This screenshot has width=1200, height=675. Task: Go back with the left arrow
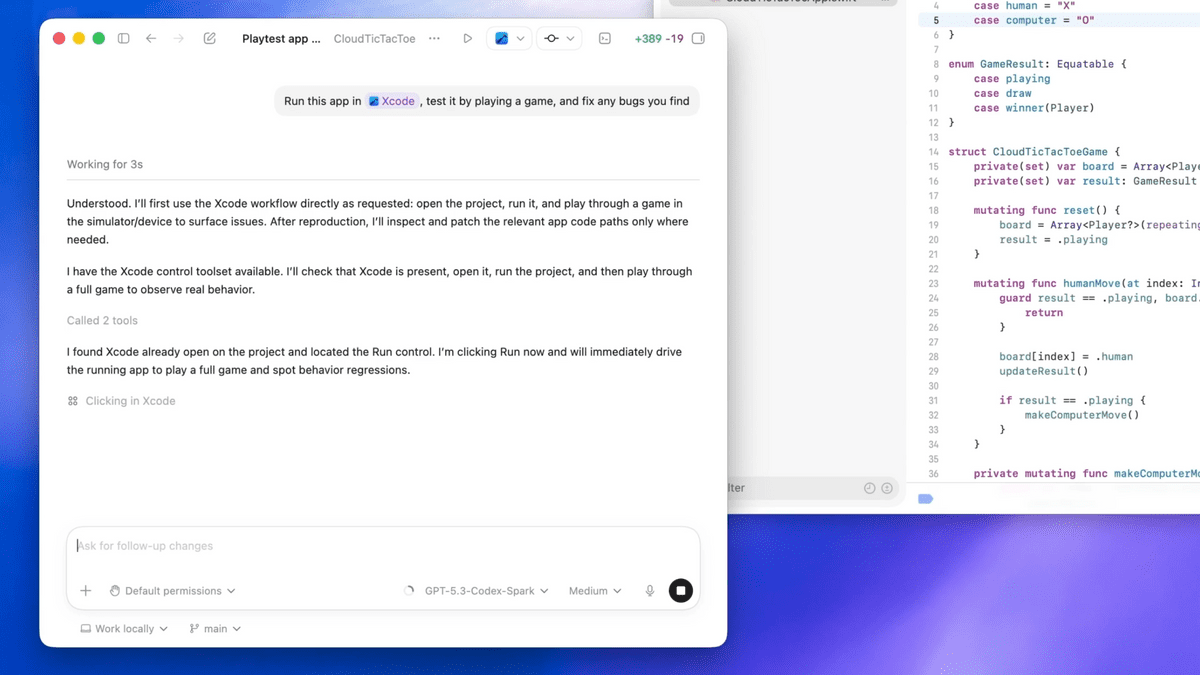(151, 39)
